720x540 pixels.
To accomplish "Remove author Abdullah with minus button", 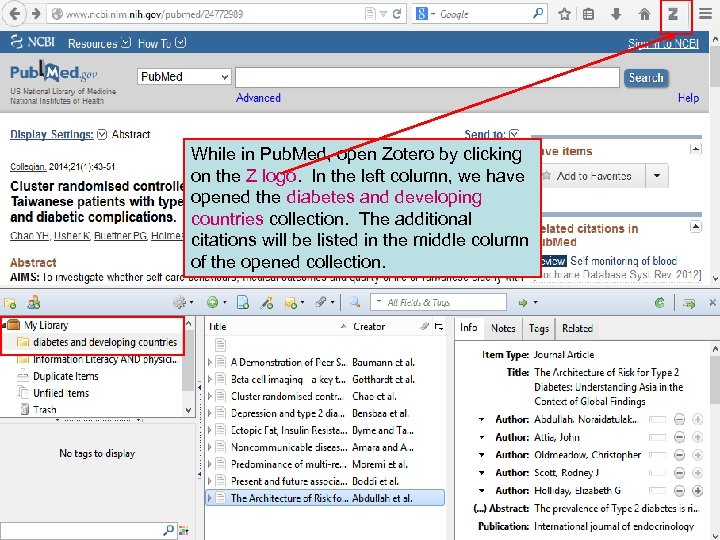I will 679,419.
